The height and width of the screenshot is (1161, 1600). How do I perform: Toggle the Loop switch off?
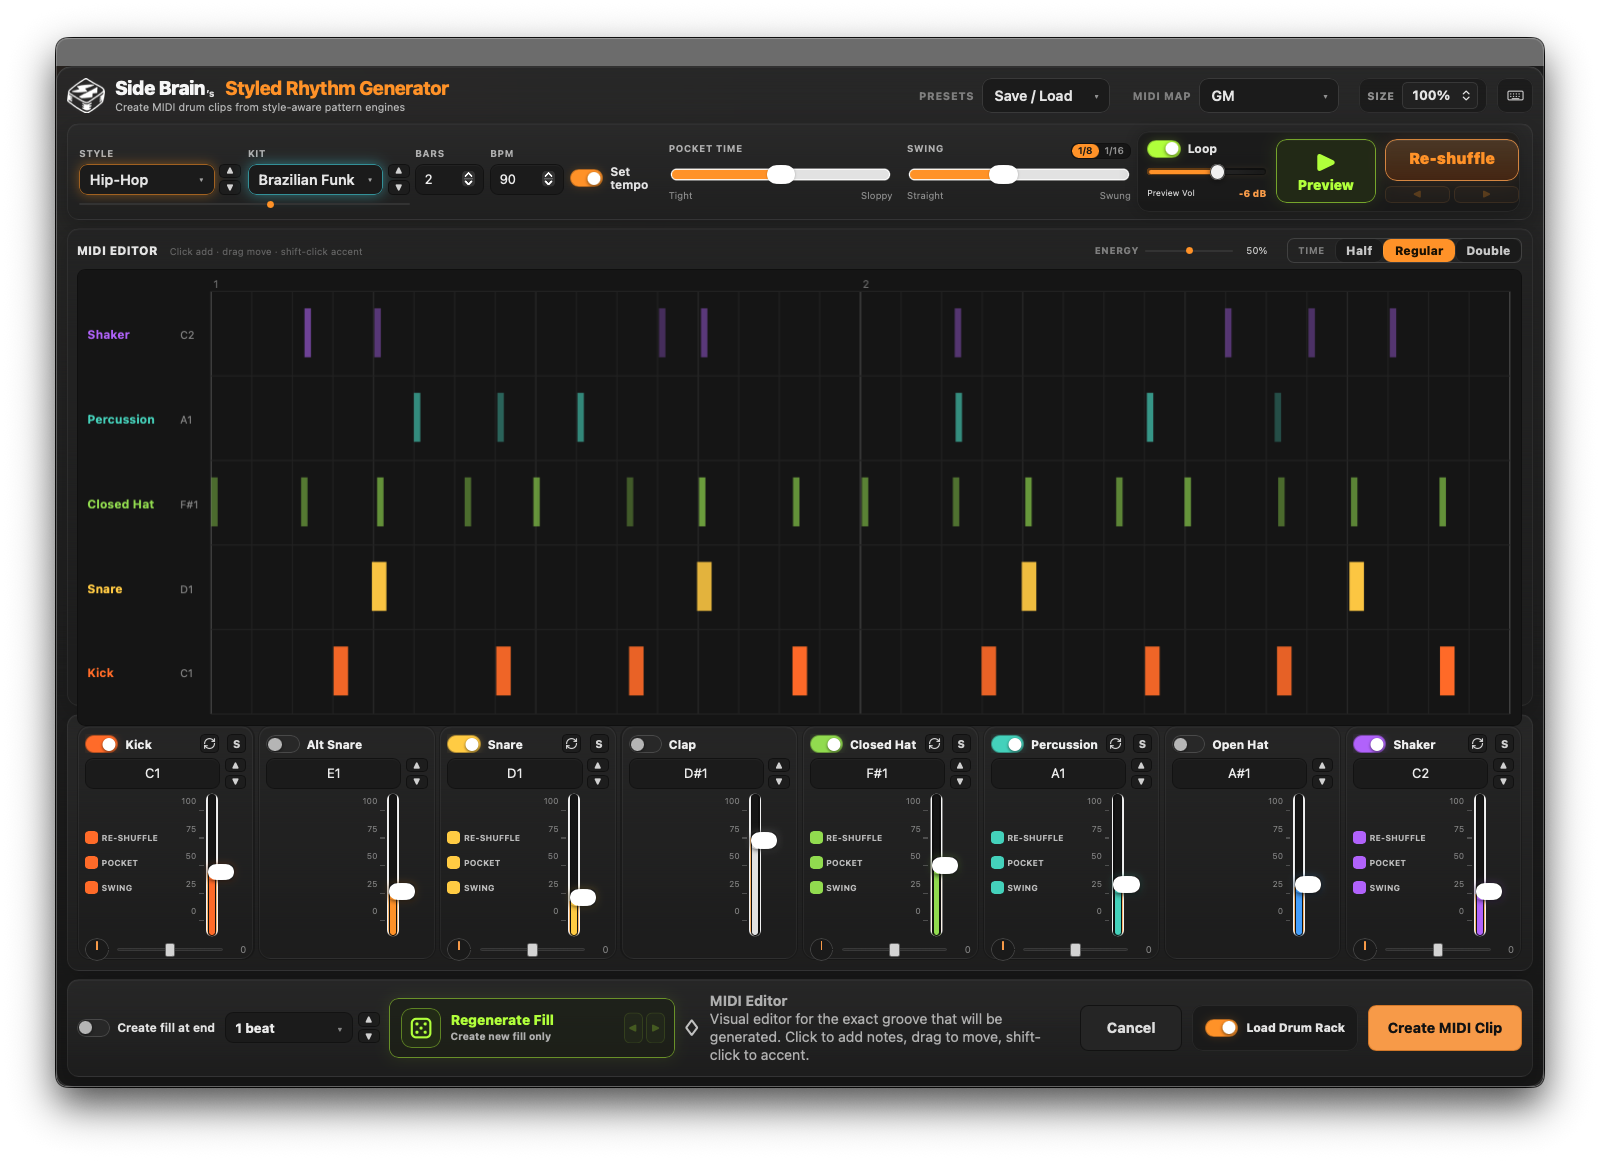click(1164, 149)
